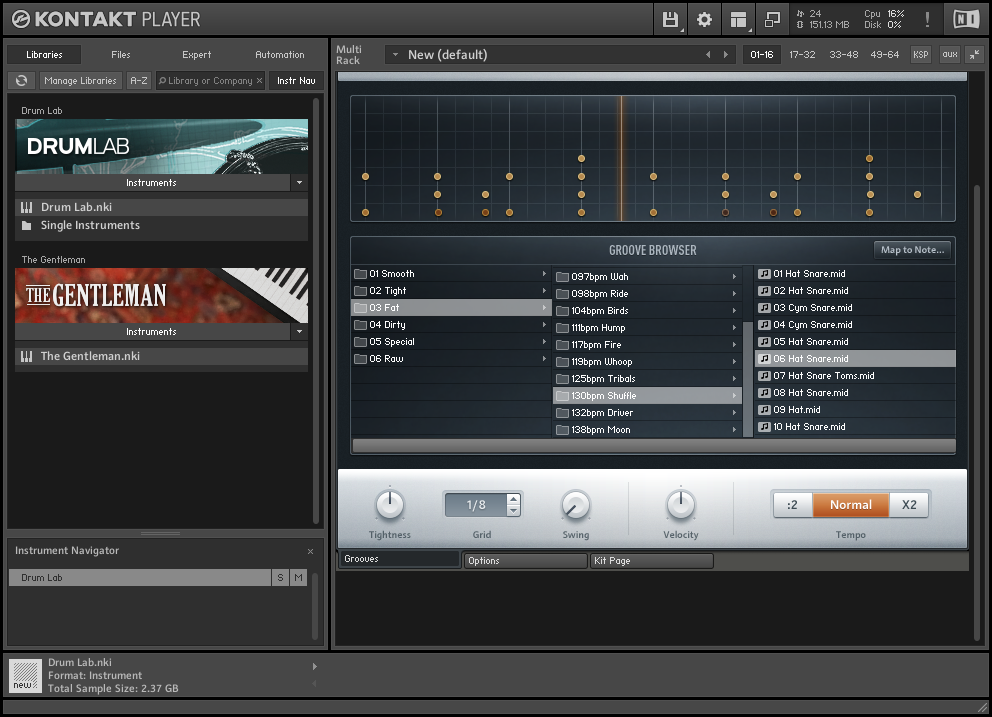
Task: Click the Velocity knob
Action: point(681,505)
